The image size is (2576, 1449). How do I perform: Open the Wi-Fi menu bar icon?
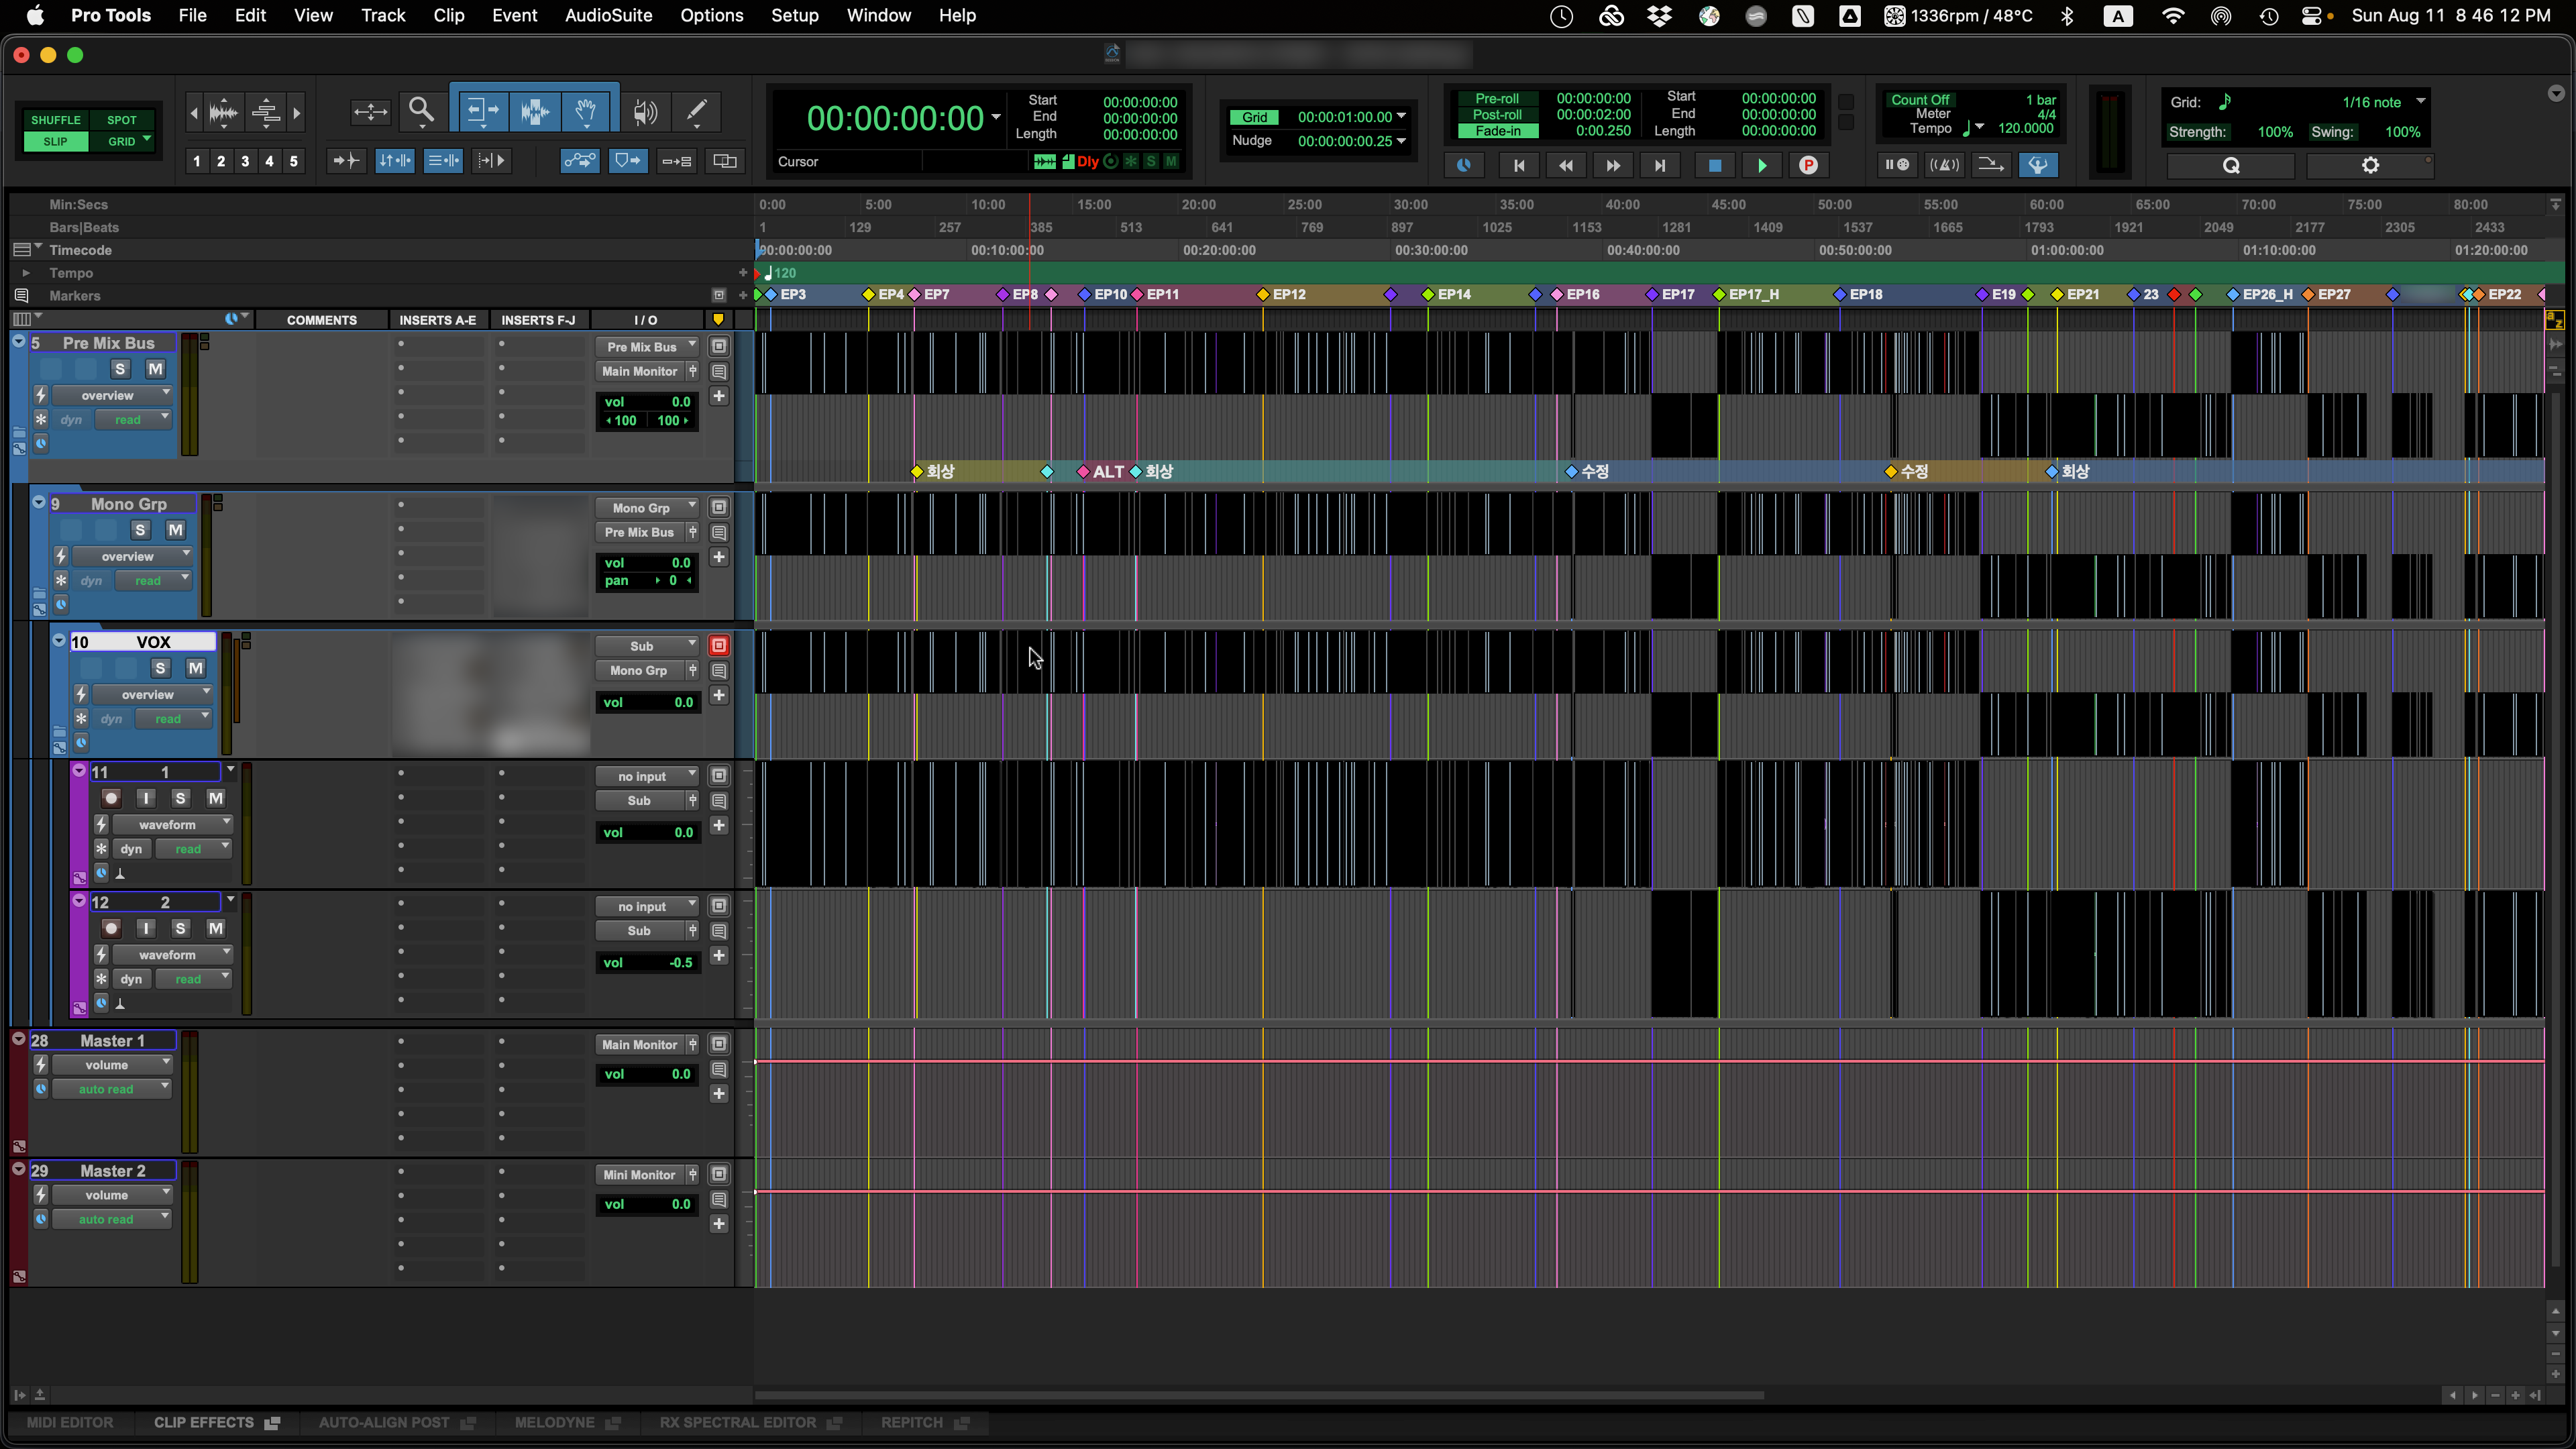[x=2172, y=16]
